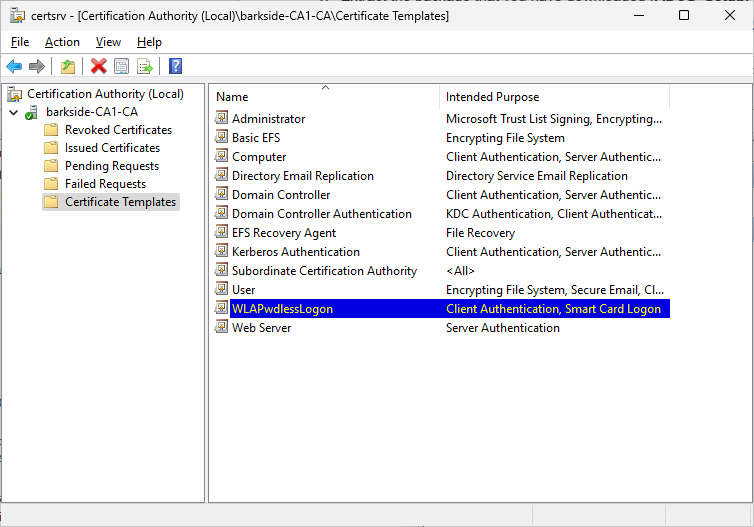Image resolution: width=754 pixels, height=527 pixels.
Task: Open the Action menu
Action: (62, 42)
